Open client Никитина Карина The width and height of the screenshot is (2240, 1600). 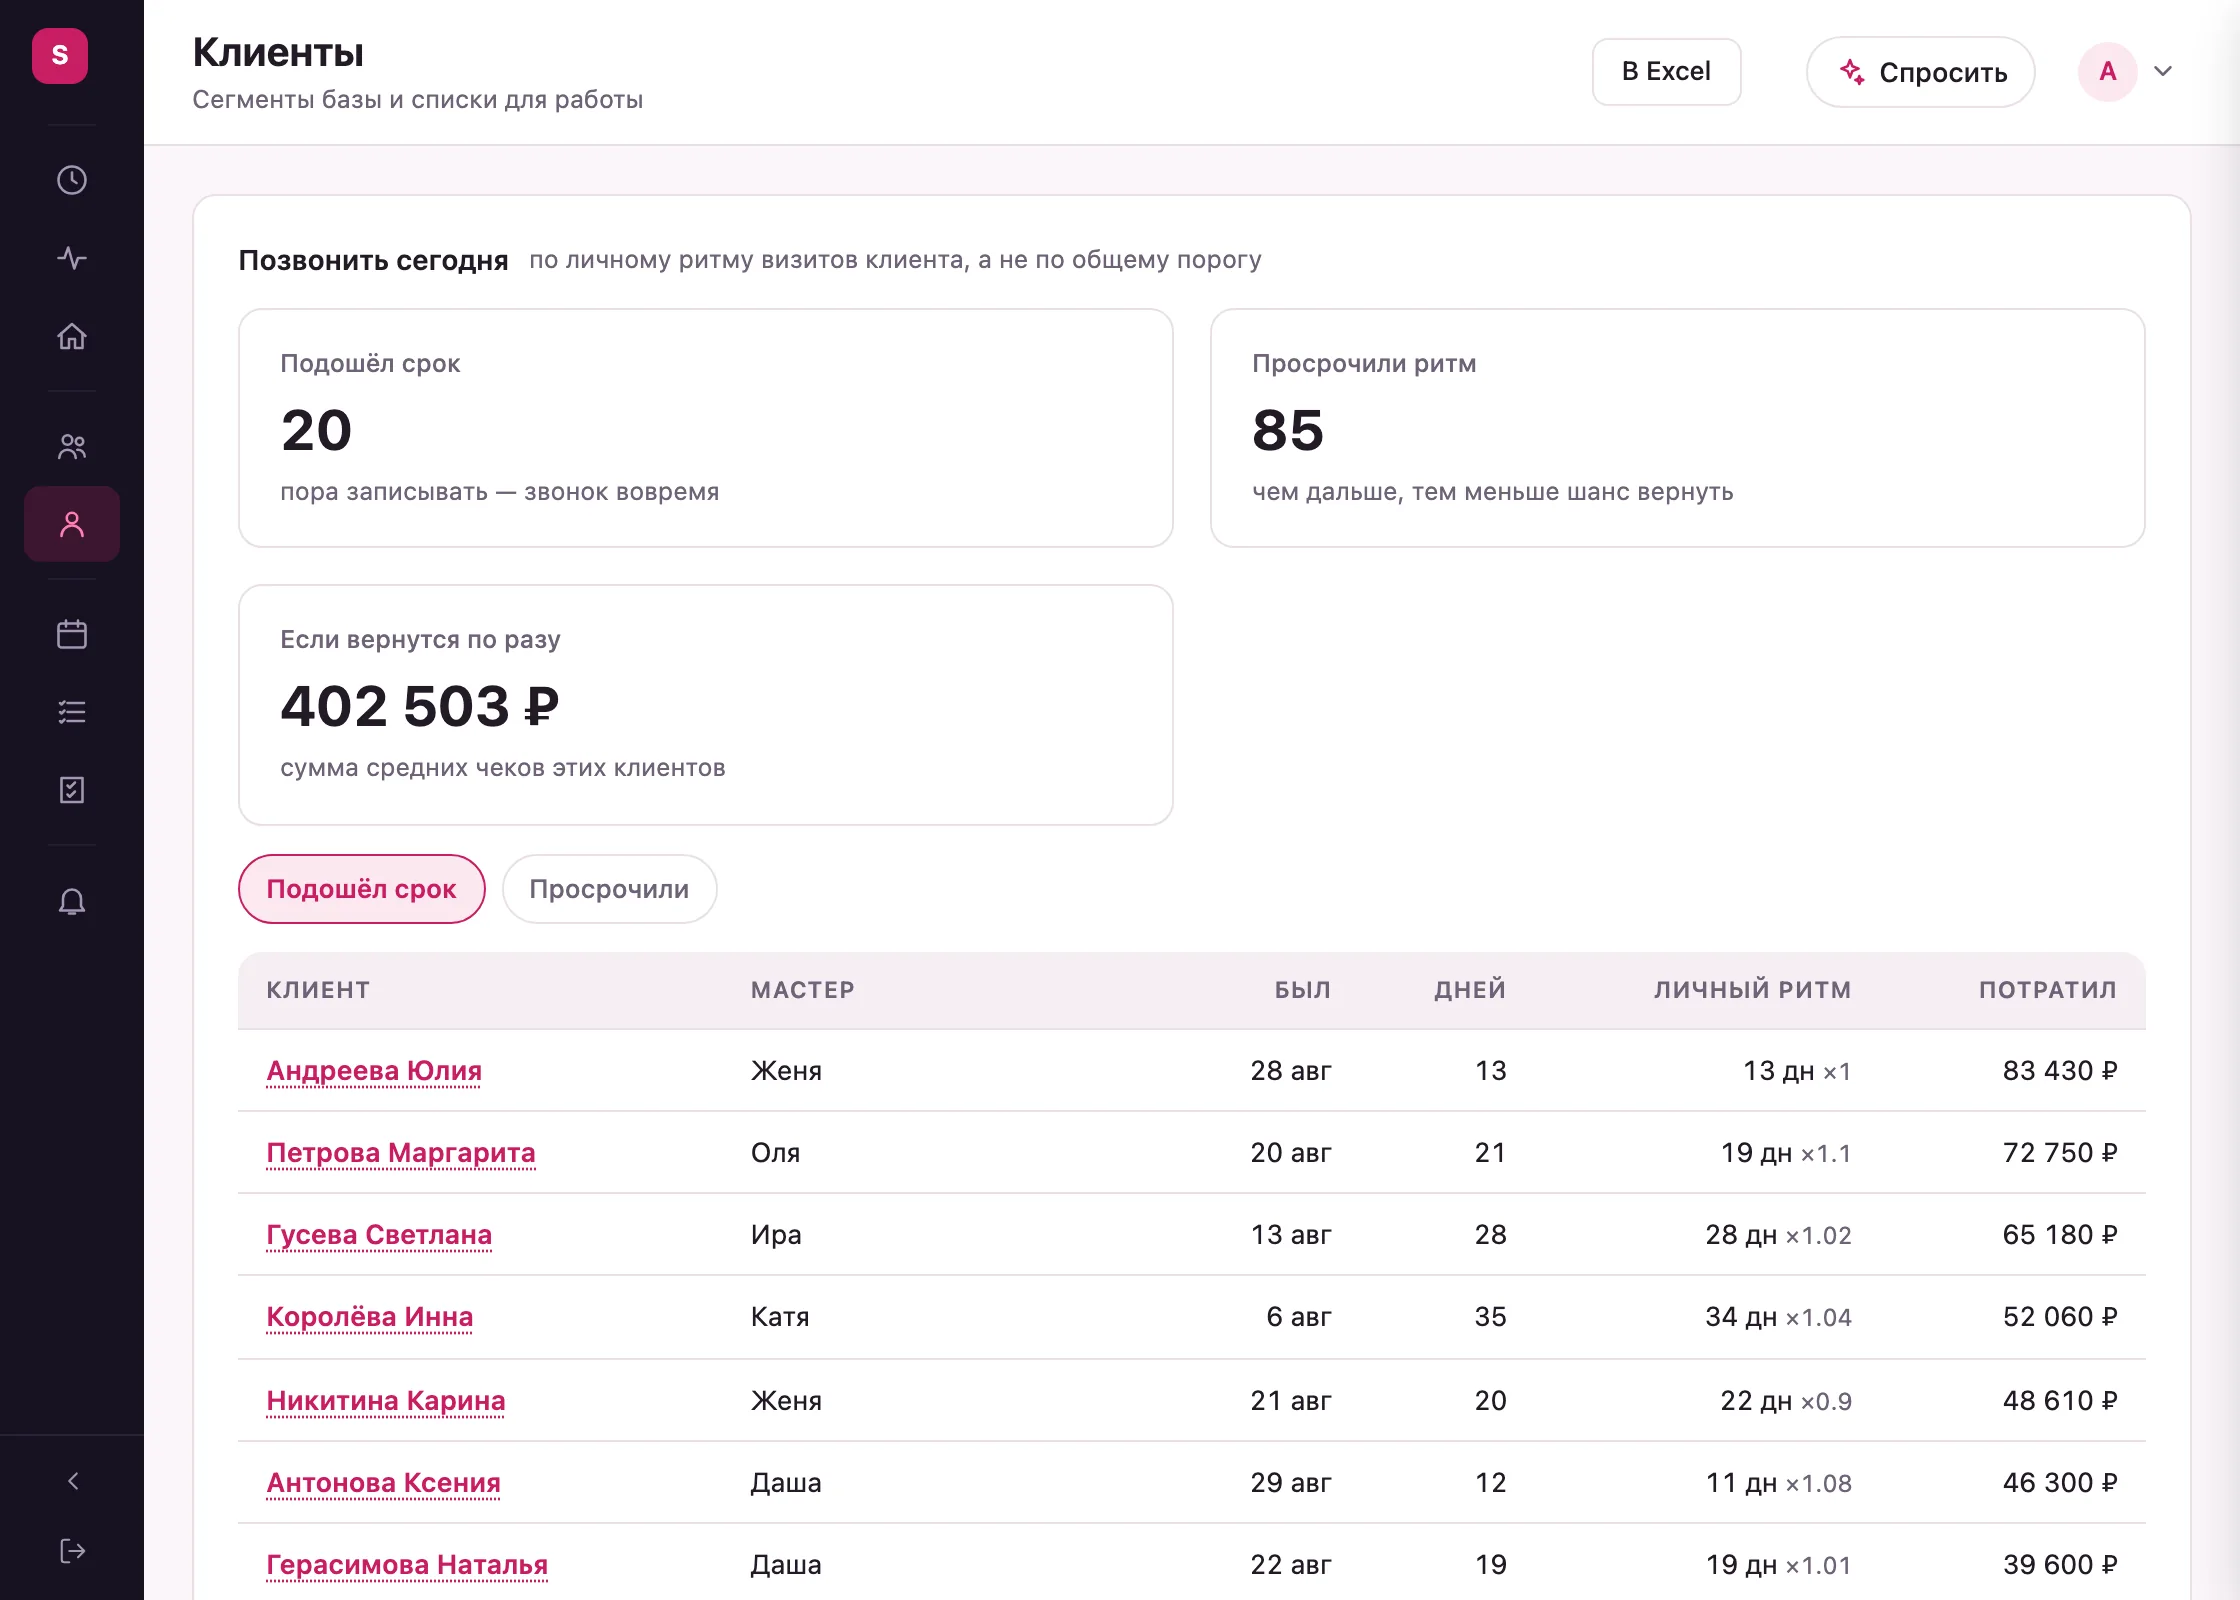pos(386,1401)
